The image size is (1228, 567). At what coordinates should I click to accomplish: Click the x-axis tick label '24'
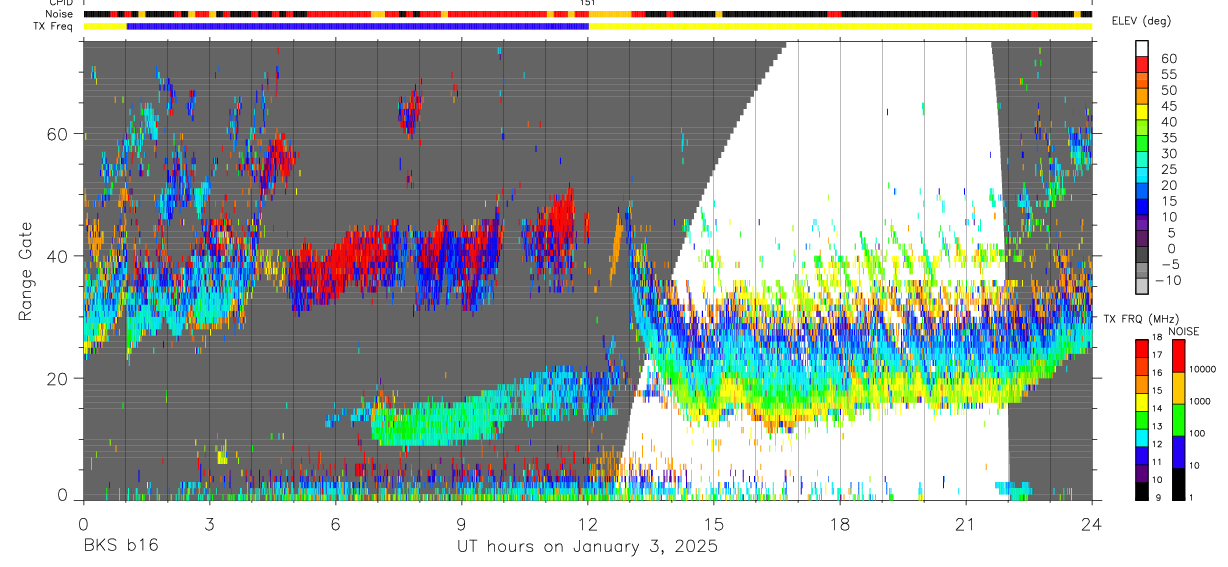pyautogui.click(x=1092, y=523)
